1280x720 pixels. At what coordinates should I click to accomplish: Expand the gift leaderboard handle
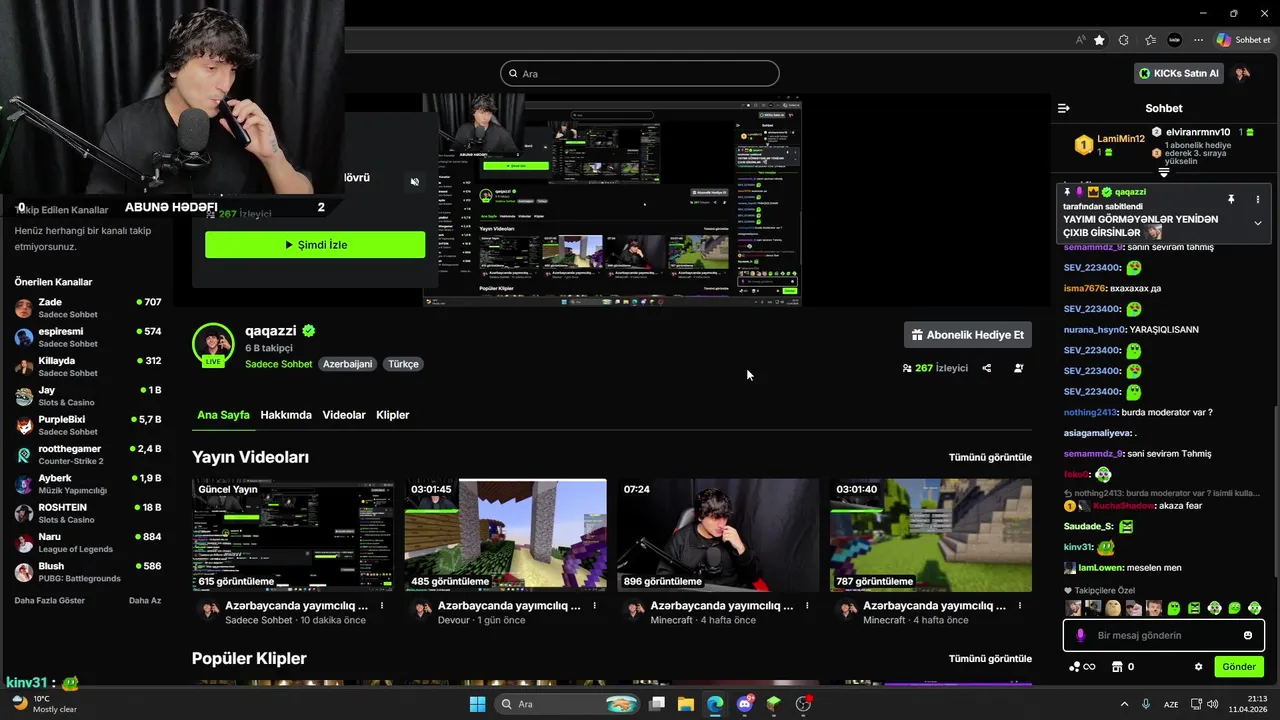pyautogui.click(x=1164, y=173)
